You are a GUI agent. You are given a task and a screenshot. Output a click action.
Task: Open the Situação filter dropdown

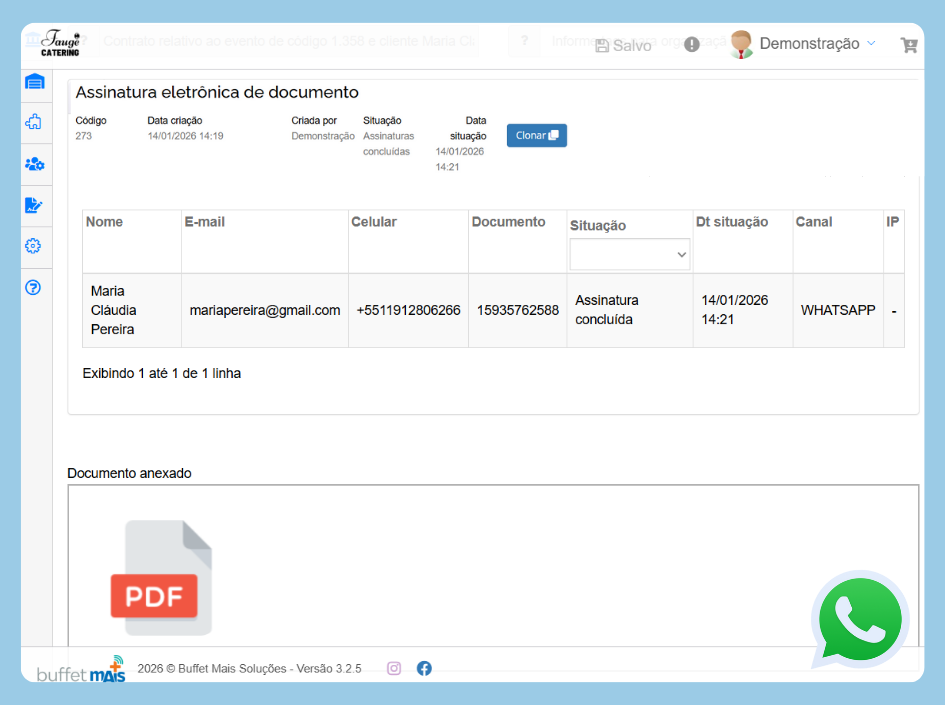tap(630, 254)
